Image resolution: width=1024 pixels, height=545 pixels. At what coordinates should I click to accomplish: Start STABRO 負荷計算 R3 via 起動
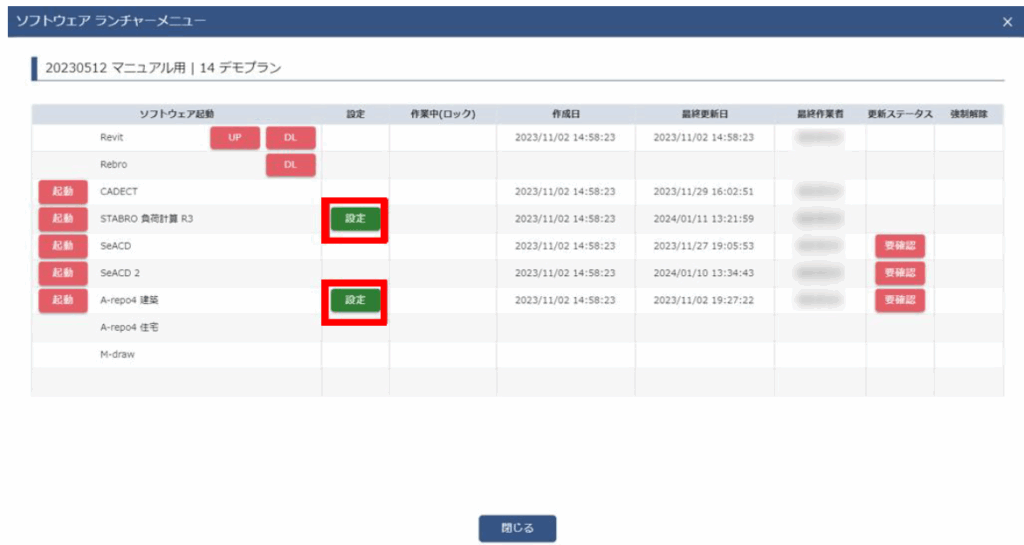[x=62, y=219]
